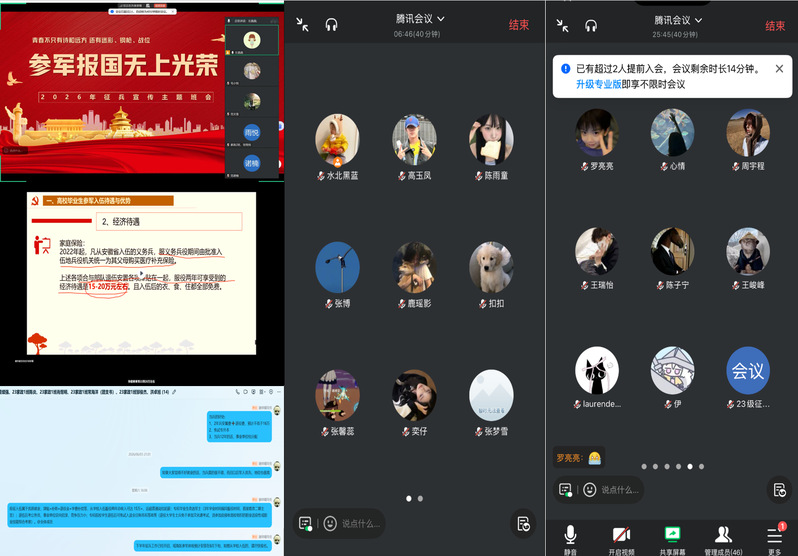Image resolution: width=798 pixels, height=556 pixels.
Task: Open chat panel icon in middle meeting
Action: [305, 523]
